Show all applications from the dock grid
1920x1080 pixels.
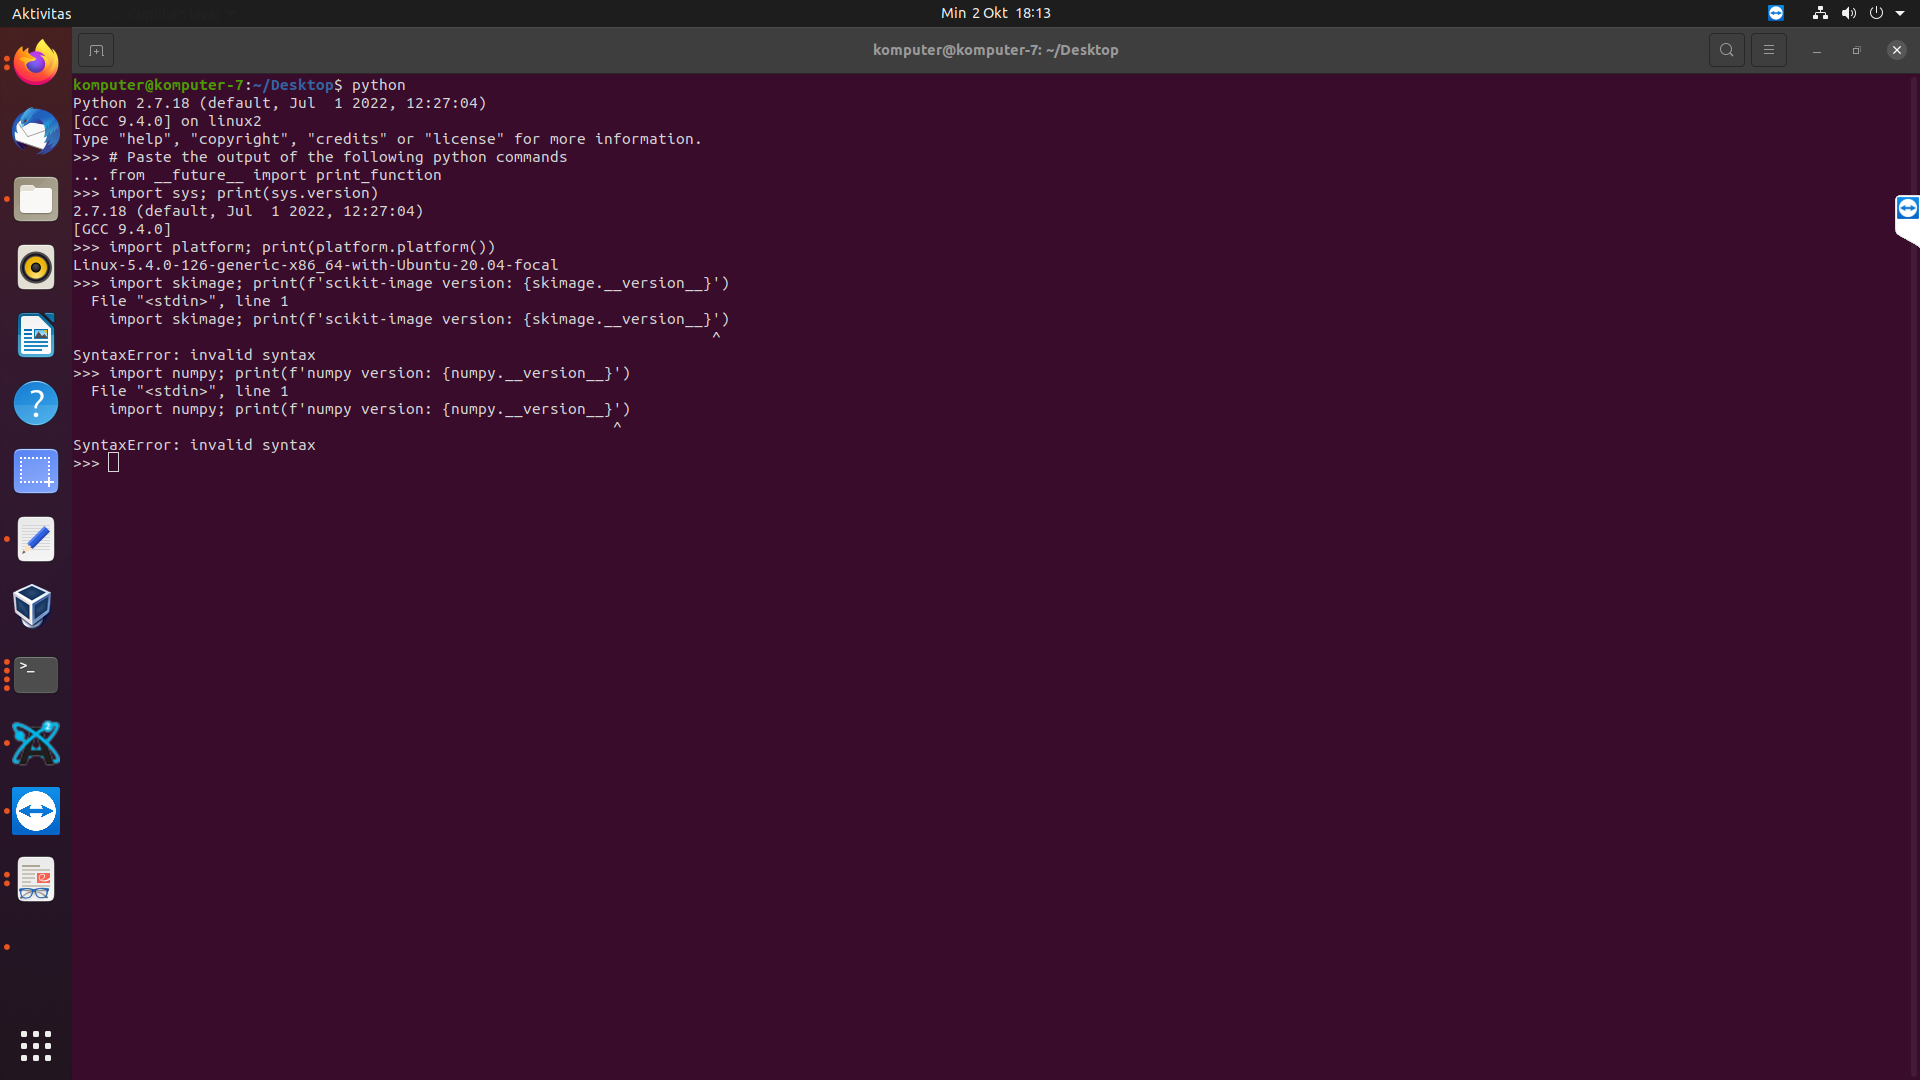coord(35,1045)
